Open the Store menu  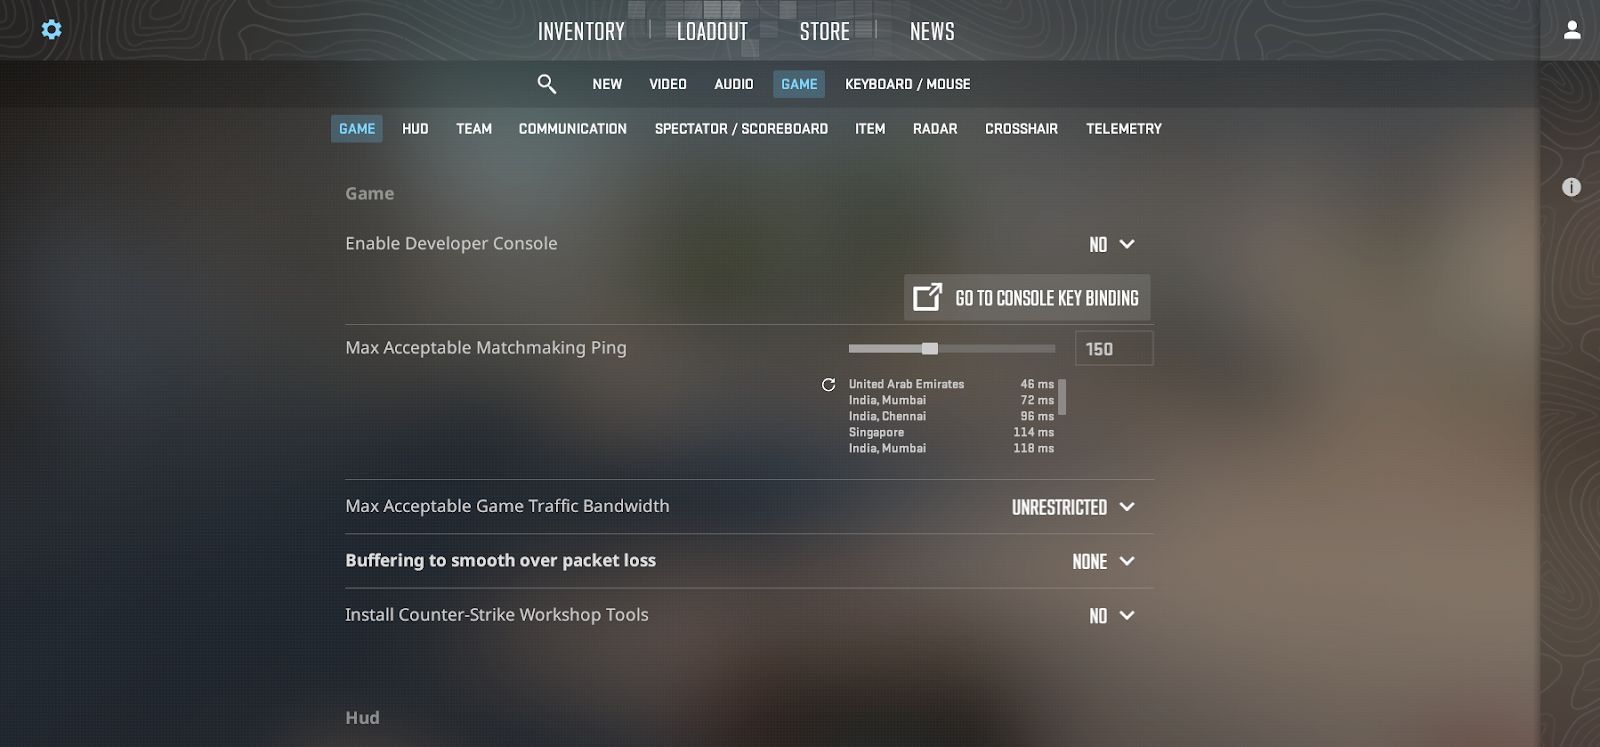[x=825, y=31]
